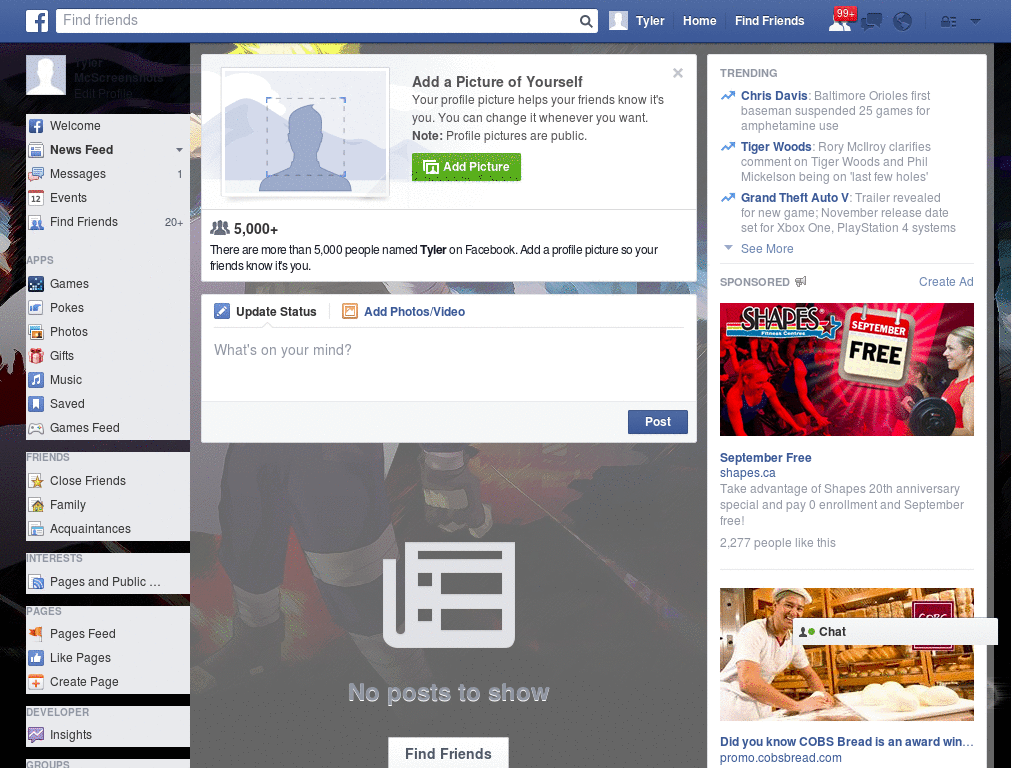Image resolution: width=1024 pixels, height=768 pixels.
Task: Click the Games Feed controller icon
Action: [x=36, y=428]
